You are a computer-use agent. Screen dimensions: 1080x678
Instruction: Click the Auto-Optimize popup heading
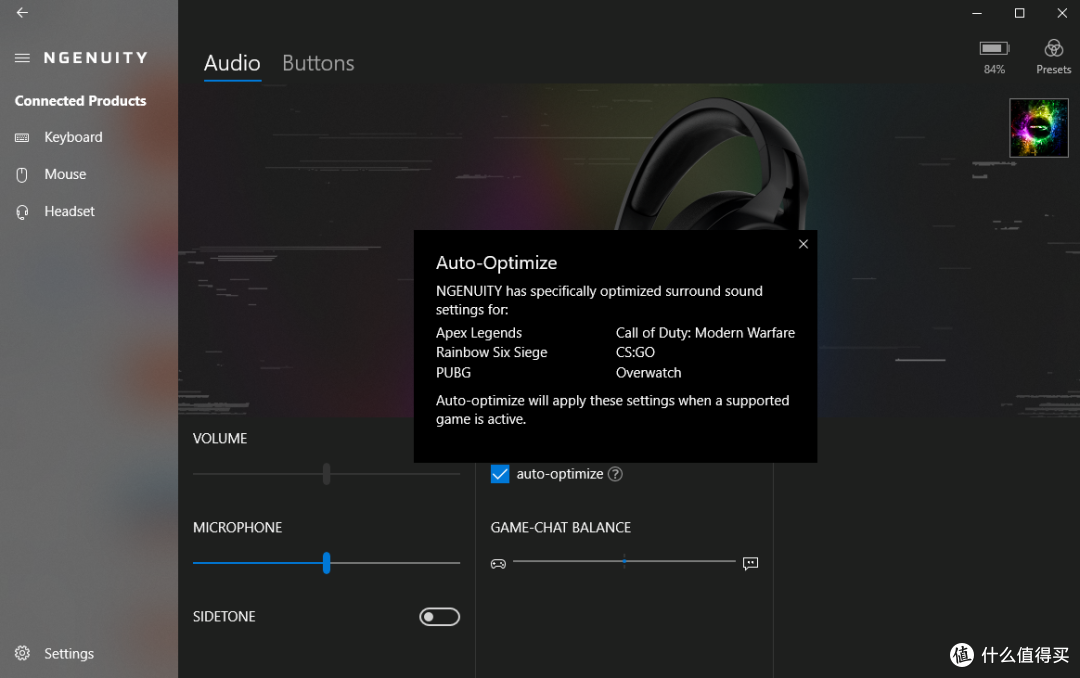click(x=497, y=263)
